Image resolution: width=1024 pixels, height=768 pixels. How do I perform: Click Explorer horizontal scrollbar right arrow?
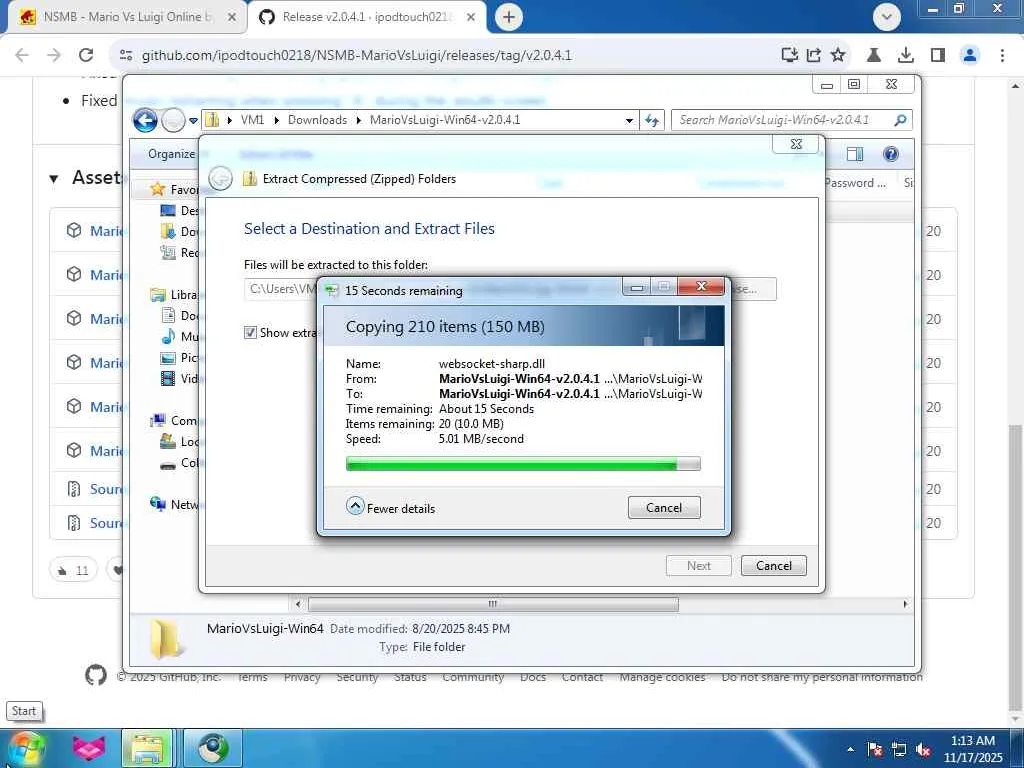[905, 604]
